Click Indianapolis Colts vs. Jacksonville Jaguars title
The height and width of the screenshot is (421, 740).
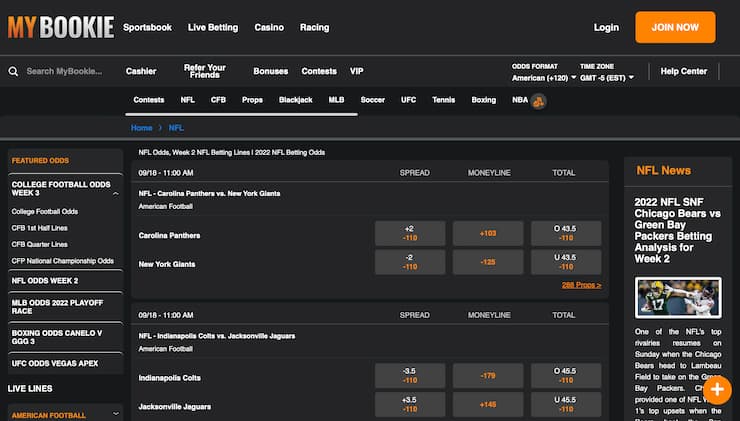pyautogui.click(x=217, y=336)
